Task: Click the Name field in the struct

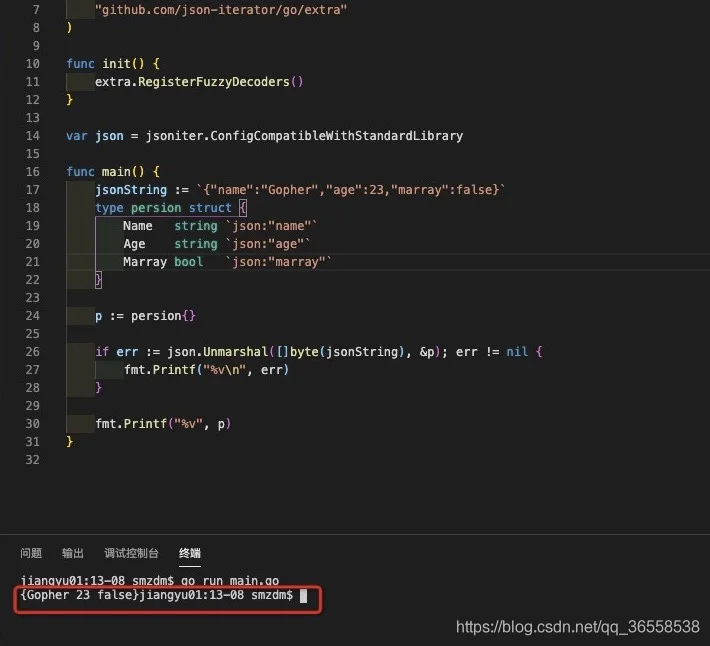Action: 138,226
